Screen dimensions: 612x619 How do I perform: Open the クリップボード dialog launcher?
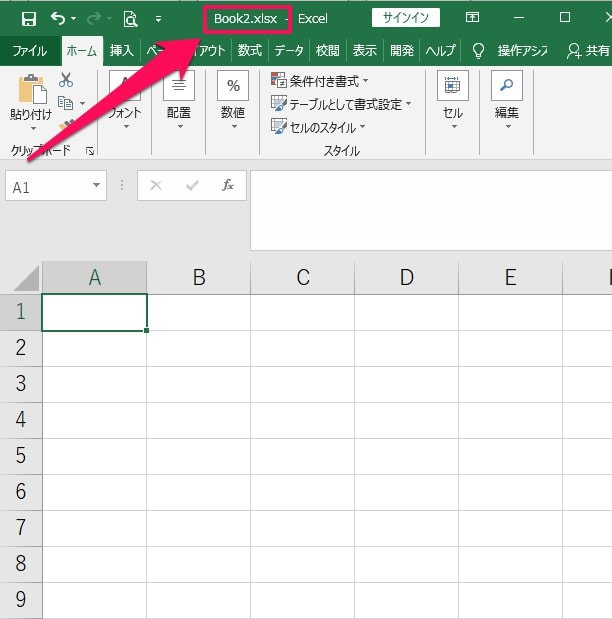(90, 151)
